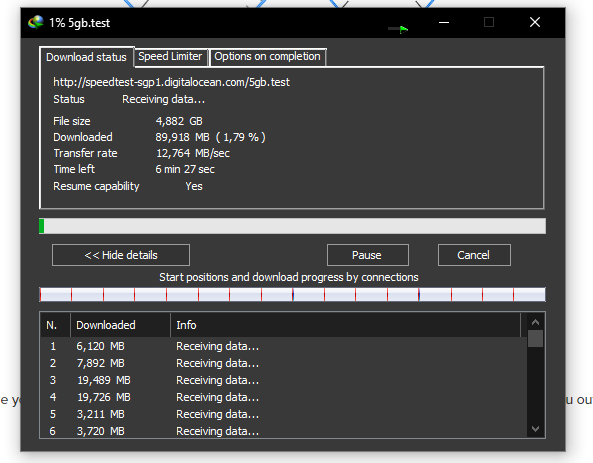The image size is (593, 463).
Task: Click the Downloaded value 89,918 MB
Action: coord(182,137)
